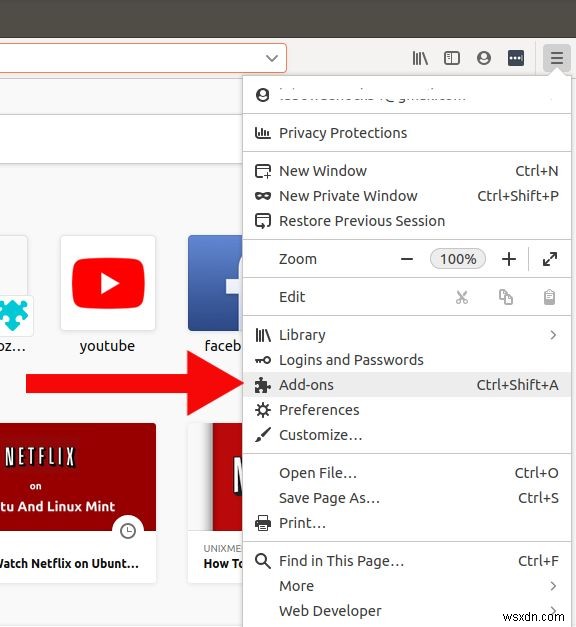Click the key icon for logins
The image size is (576, 627).
[x=263, y=360]
